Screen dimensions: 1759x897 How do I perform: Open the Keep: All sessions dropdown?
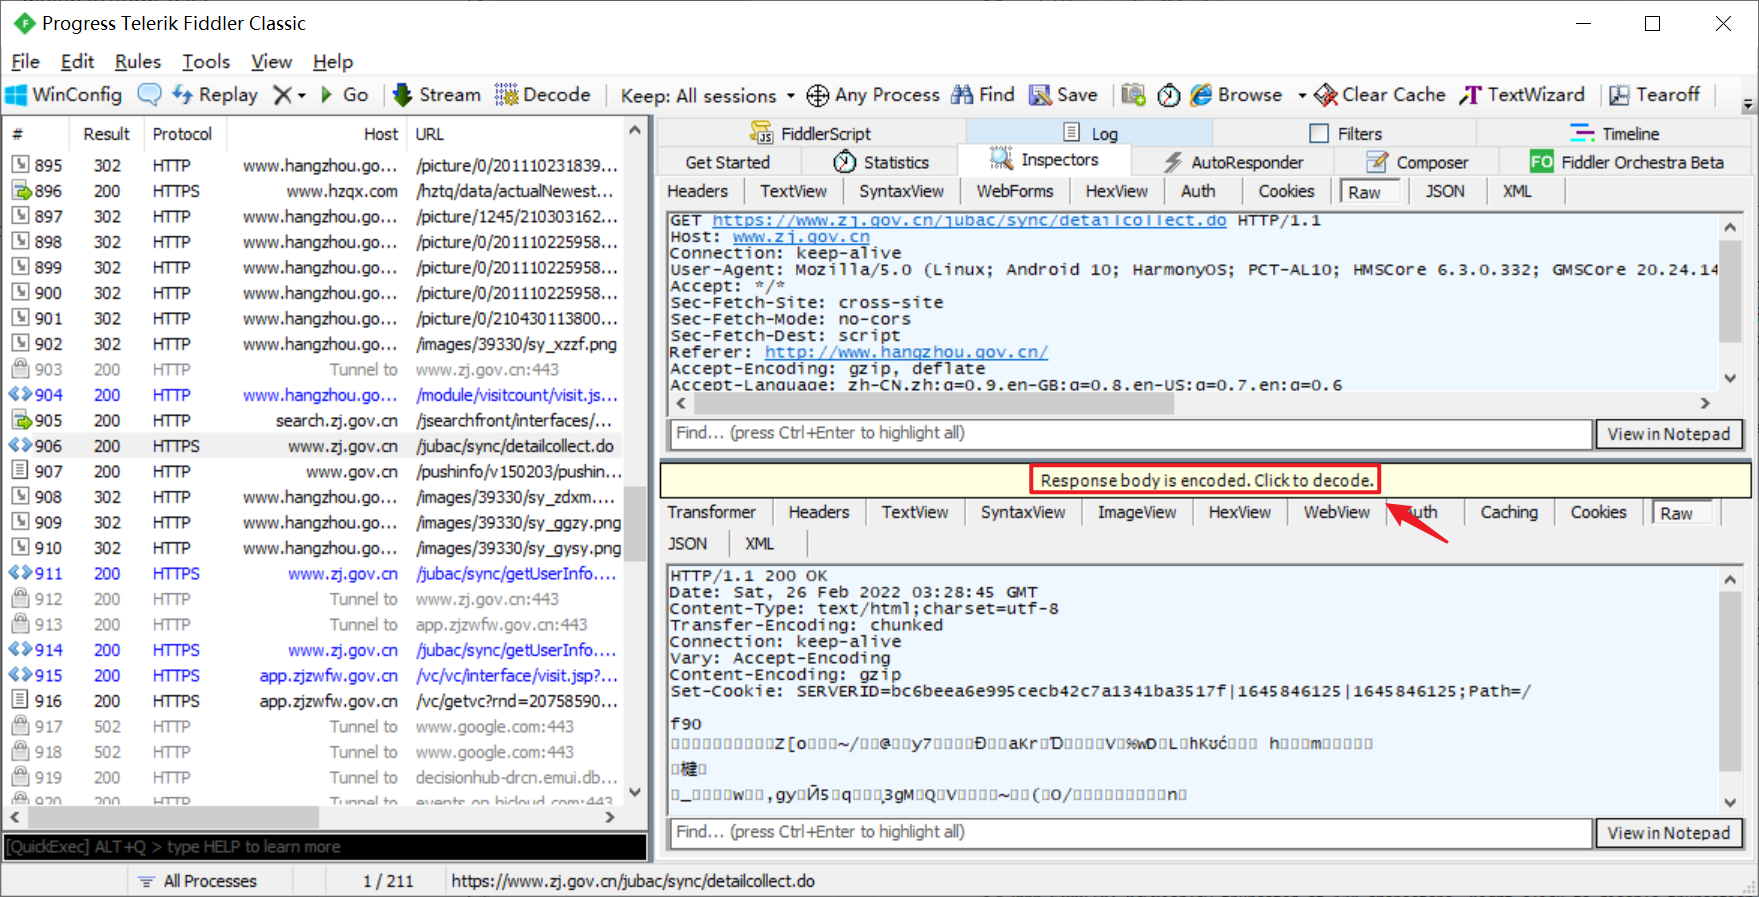(707, 96)
